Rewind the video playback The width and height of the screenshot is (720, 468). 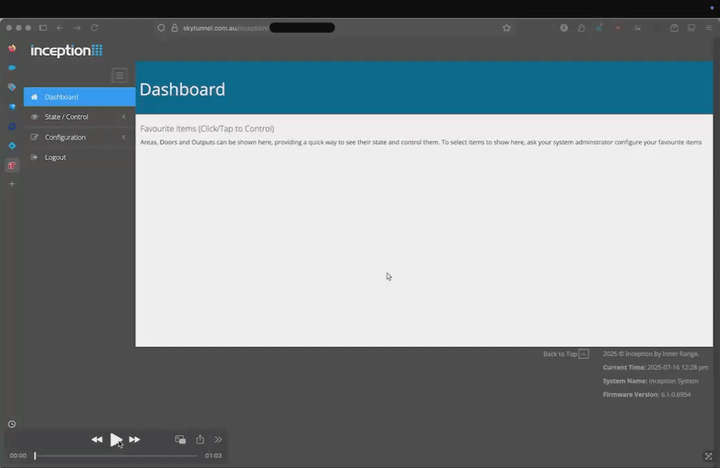point(97,439)
